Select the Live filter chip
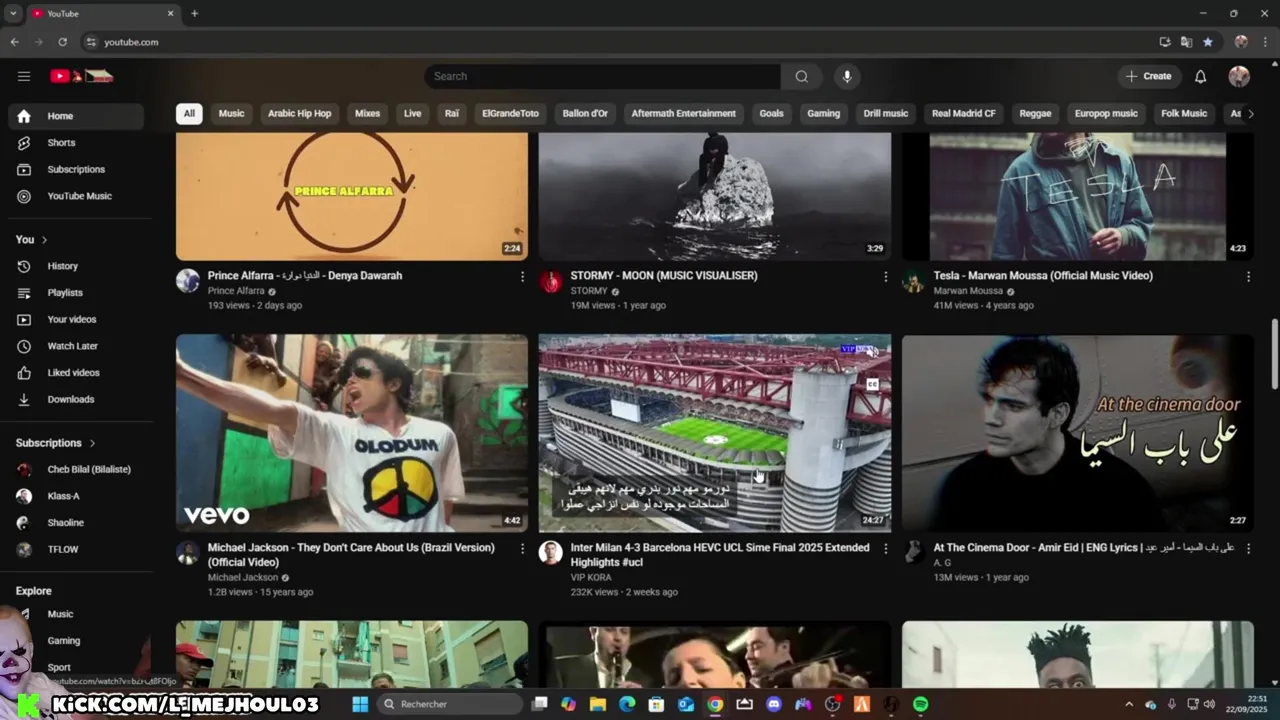1280x720 pixels. pos(412,113)
